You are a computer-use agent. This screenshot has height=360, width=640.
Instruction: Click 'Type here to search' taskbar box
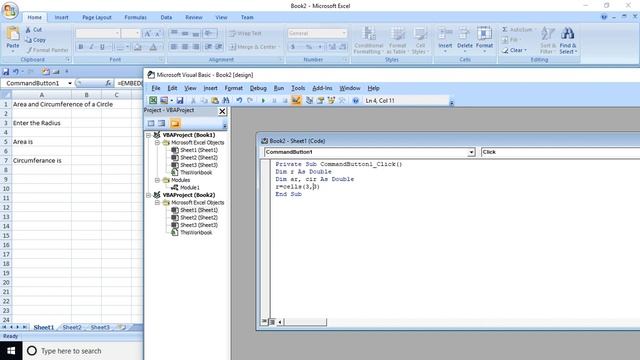[x=83, y=351]
